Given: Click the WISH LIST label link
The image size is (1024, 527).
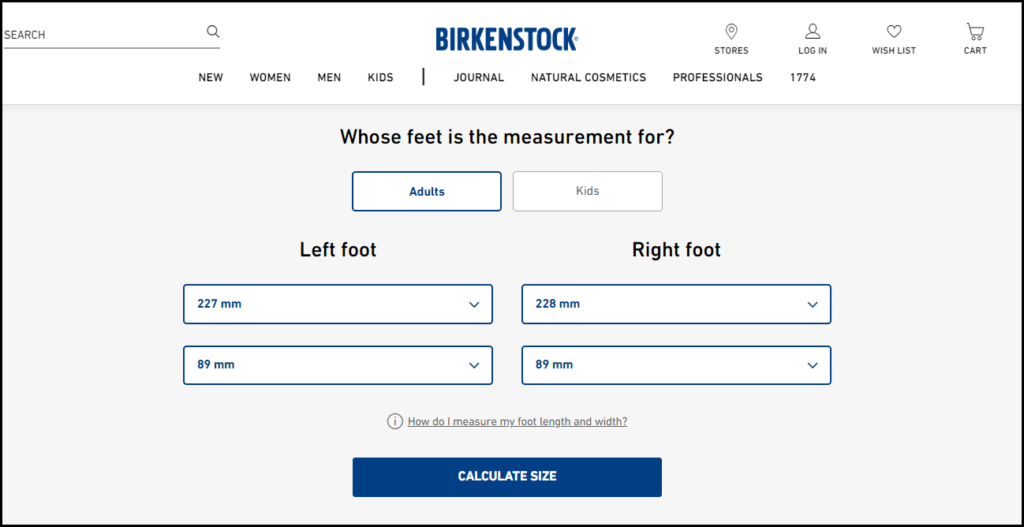Looking at the screenshot, I should 893,50.
